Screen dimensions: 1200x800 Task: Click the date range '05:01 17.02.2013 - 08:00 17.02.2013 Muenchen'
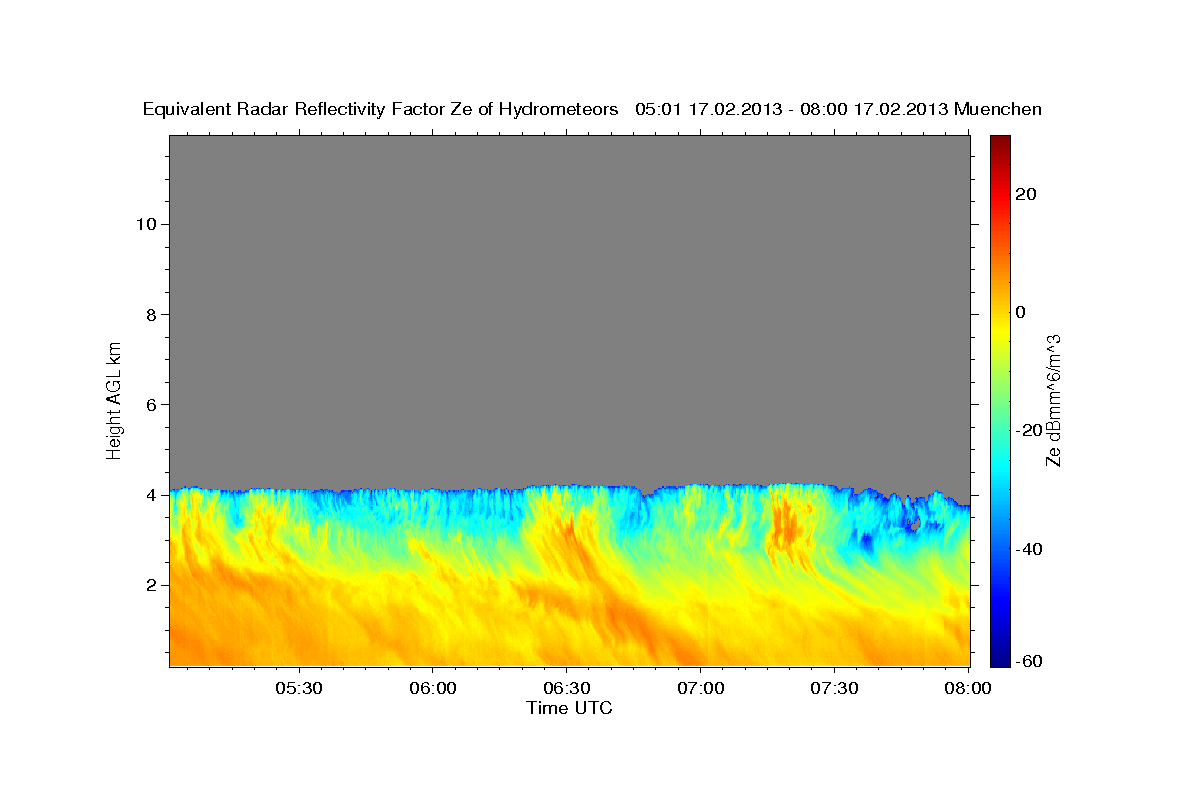click(x=839, y=110)
